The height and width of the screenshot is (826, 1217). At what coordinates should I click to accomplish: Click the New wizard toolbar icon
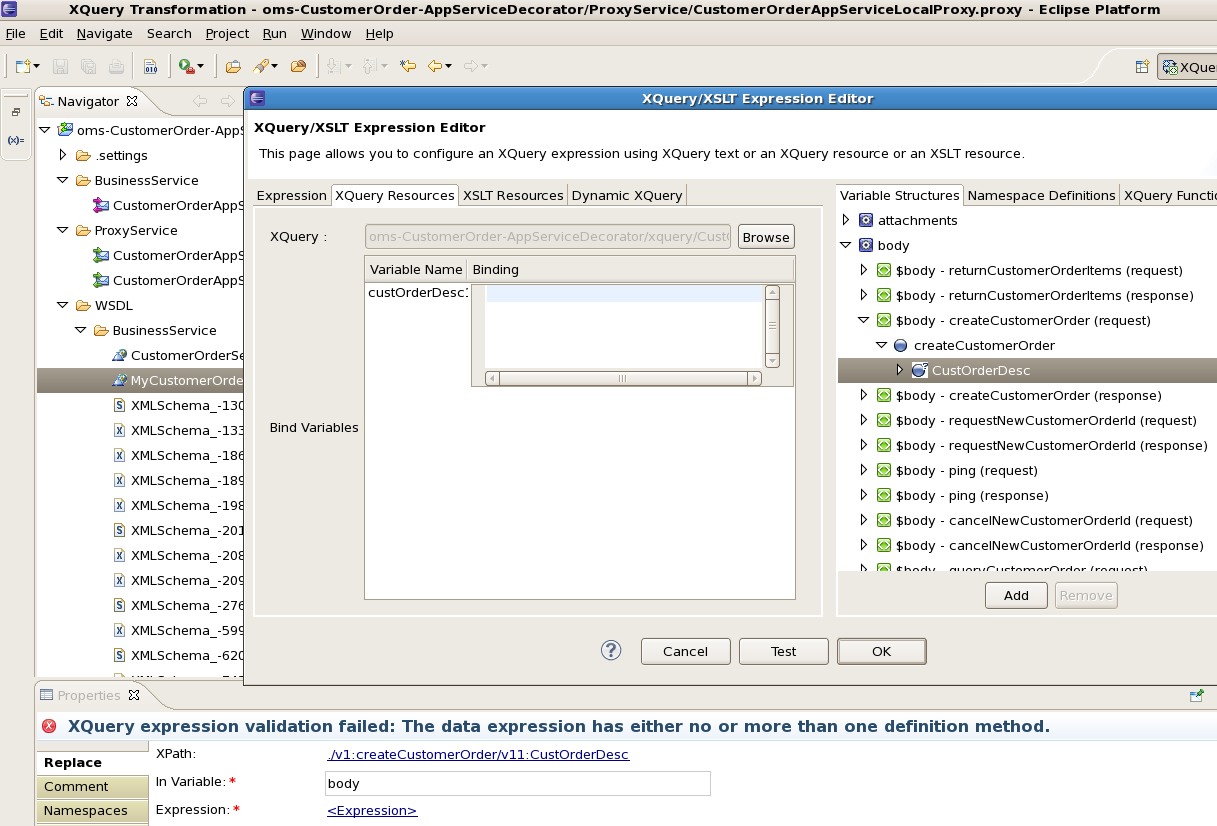(x=24, y=66)
